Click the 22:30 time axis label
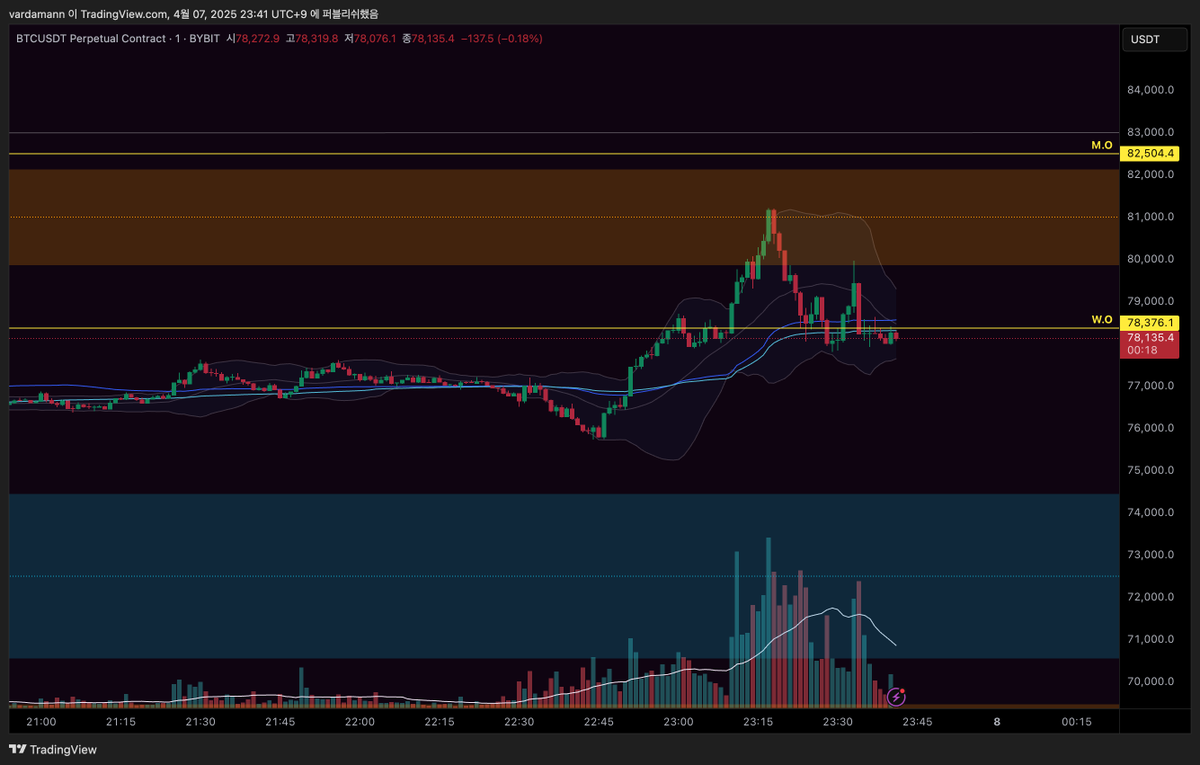This screenshot has width=1200, height=765. click(x=519, y=722)
